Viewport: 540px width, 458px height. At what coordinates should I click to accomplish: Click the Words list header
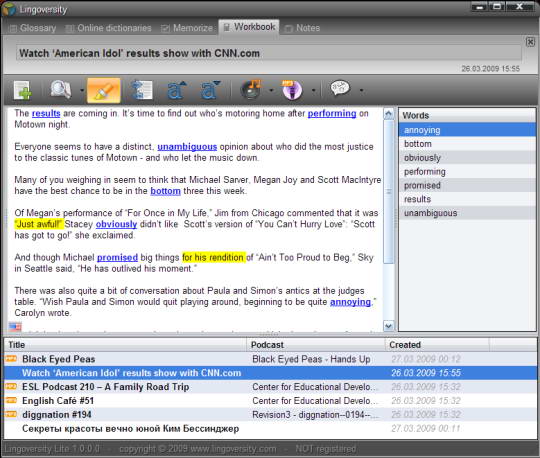(x=467, y=115)
